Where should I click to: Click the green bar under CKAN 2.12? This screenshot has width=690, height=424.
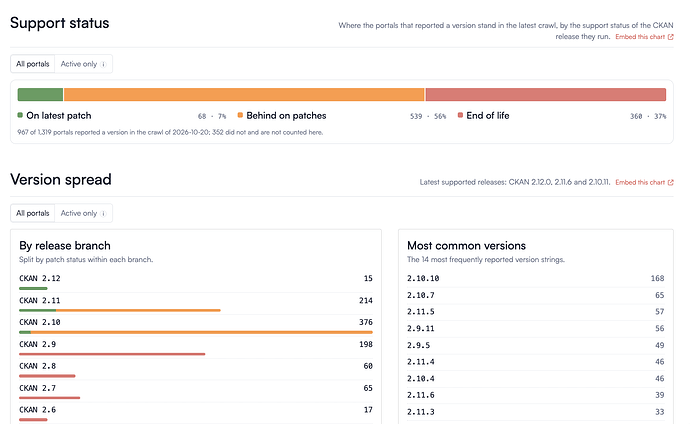tap(33, 289)
